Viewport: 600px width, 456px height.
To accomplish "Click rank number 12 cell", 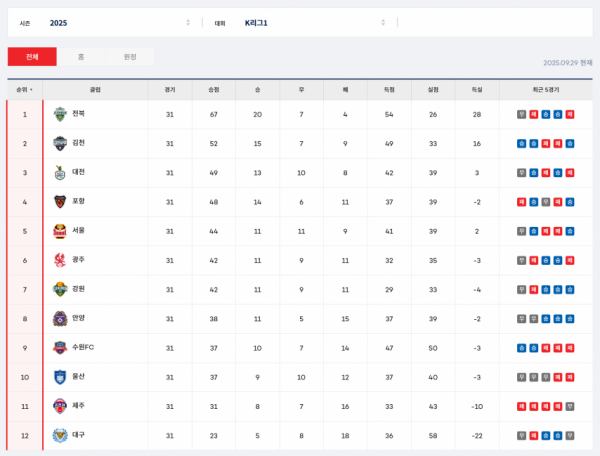I will [25, 435].
